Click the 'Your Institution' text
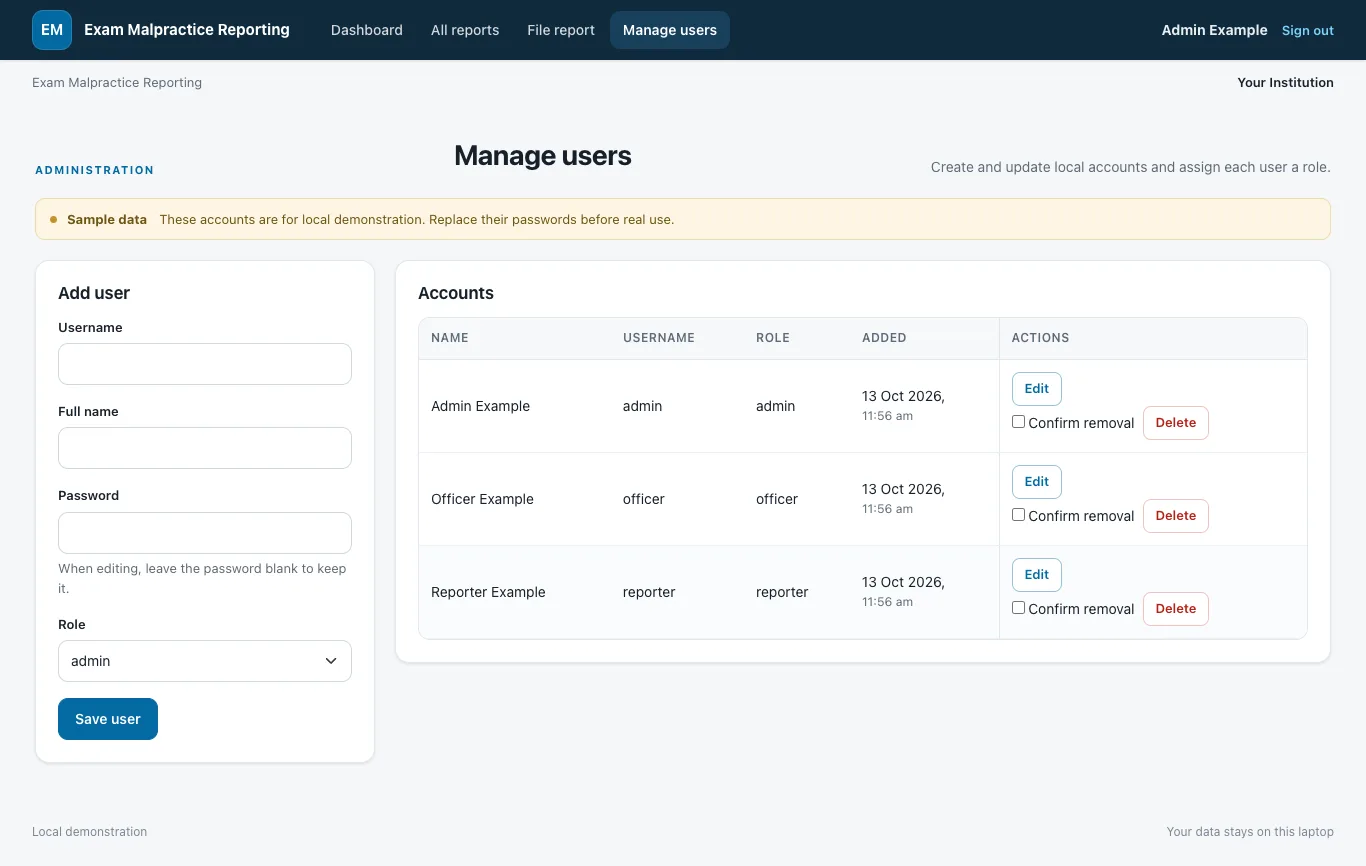The image size is (1366, 866). (1285, 83)
